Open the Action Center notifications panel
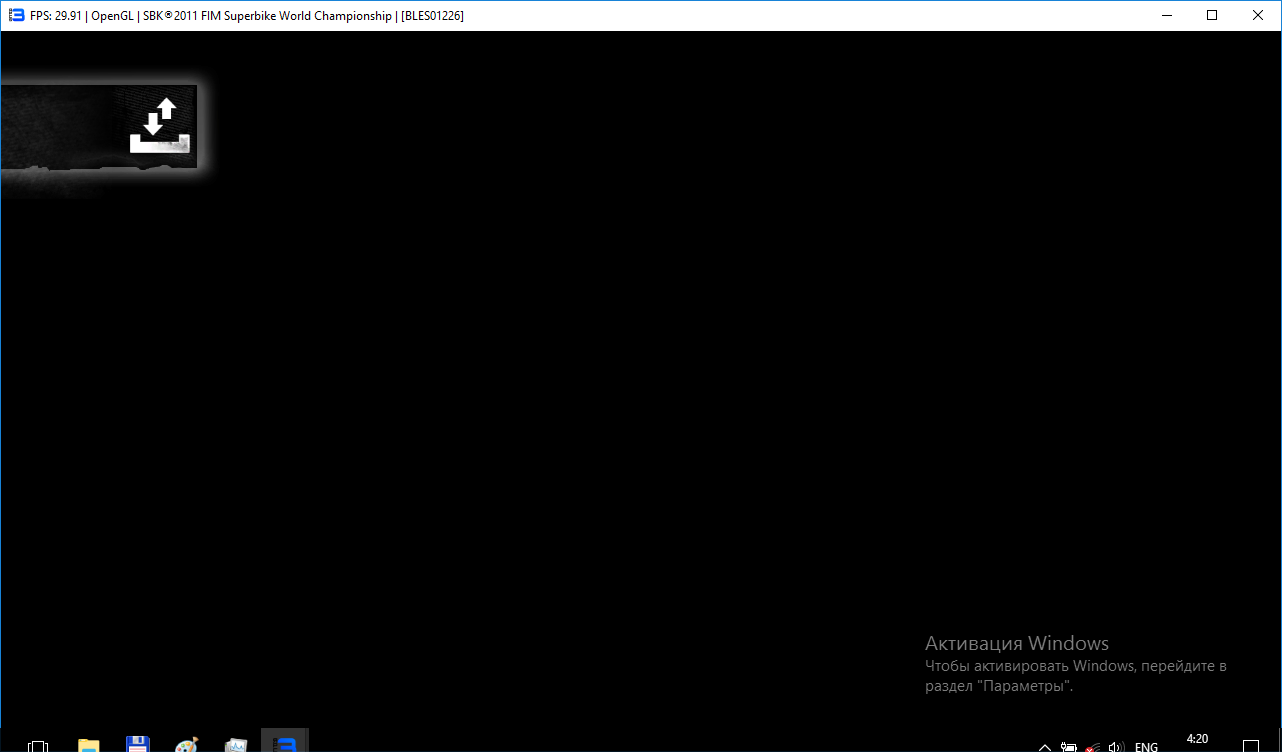Screen dimensions: 1282x752 click(1250, 746)
